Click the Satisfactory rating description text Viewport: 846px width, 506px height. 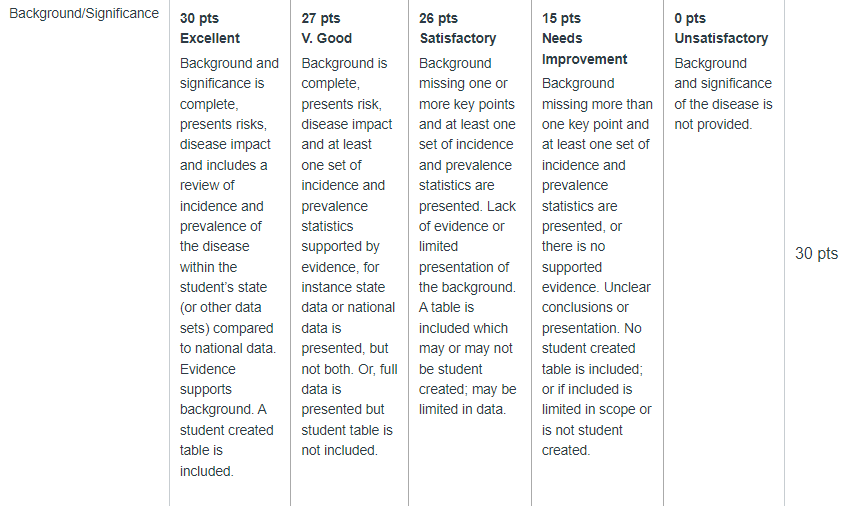click(x=467, y=236)
